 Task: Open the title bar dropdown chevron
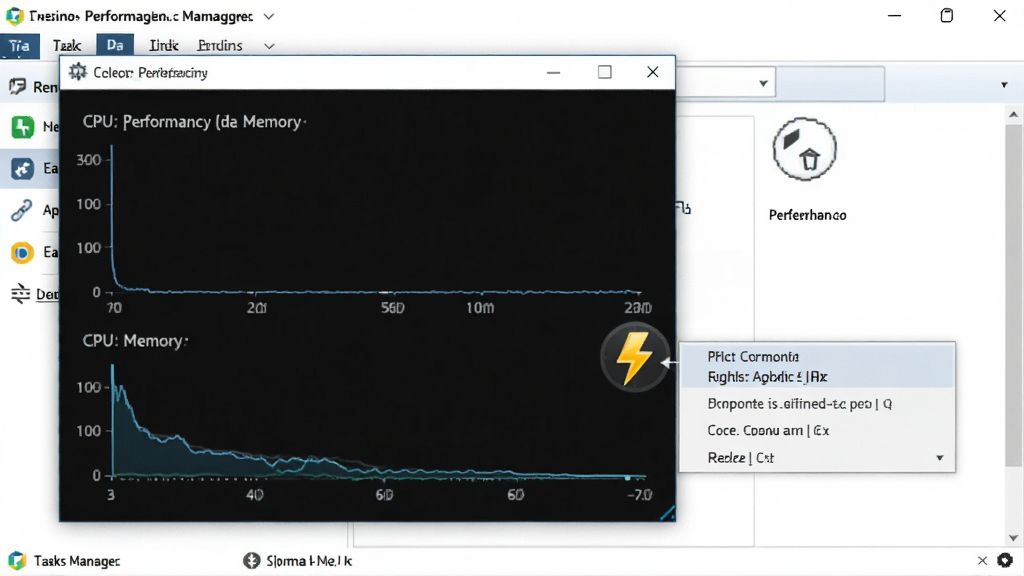269,16
